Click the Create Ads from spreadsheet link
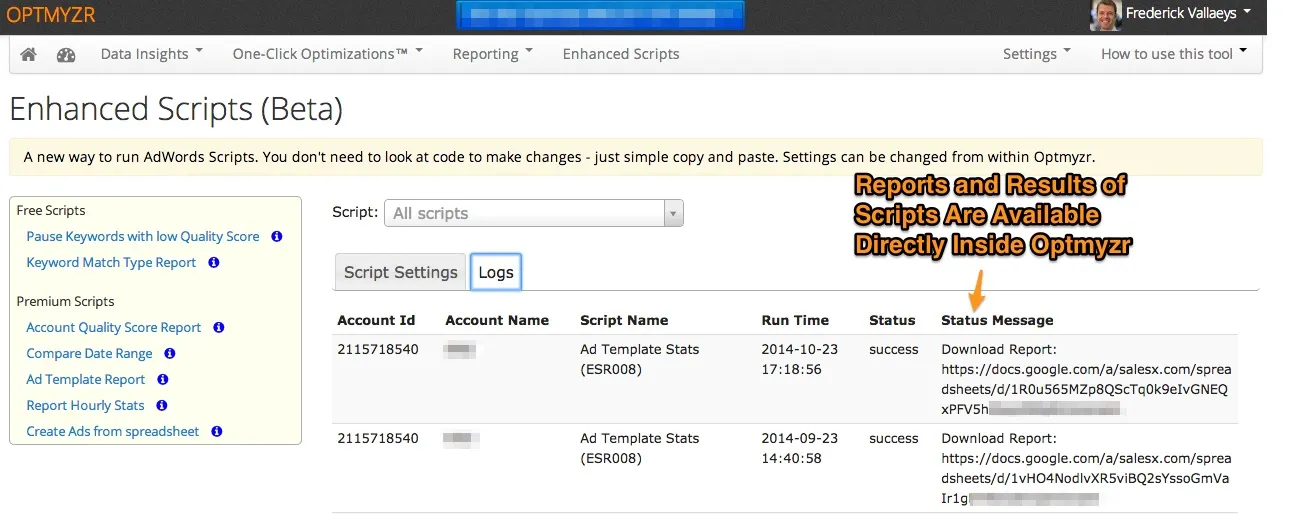 coord(113,432)
